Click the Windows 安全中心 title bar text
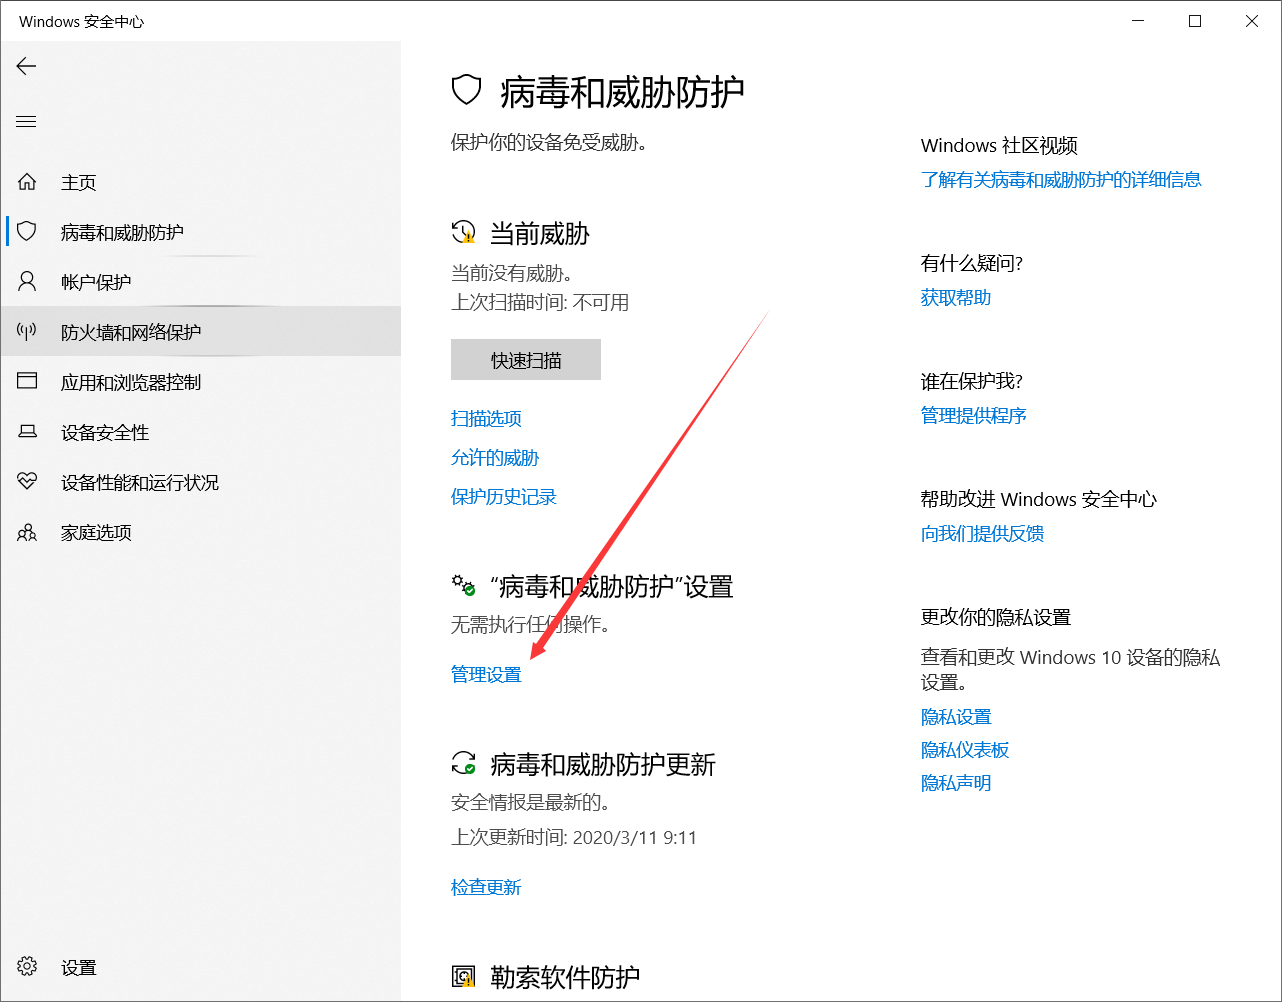This screenshot has height=1002, width=1282. pos(82,21)
